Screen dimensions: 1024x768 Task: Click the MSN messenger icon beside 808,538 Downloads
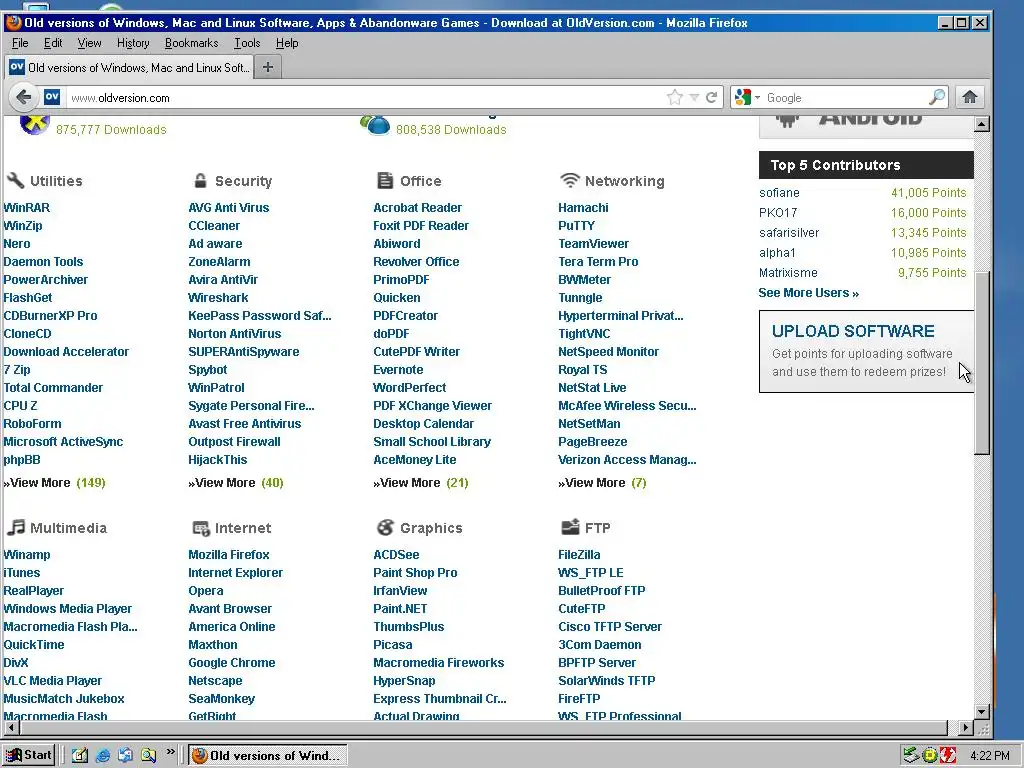coord(375,124)
